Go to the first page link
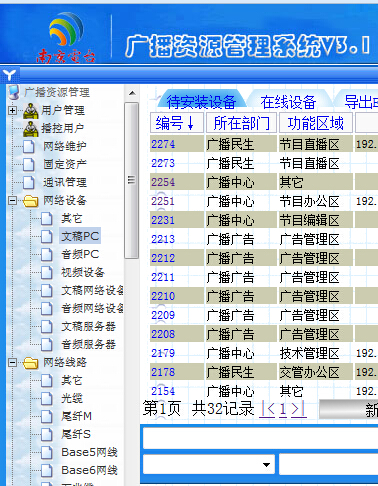The width and height of the screenshot is (378, 486). coord(267,409)
